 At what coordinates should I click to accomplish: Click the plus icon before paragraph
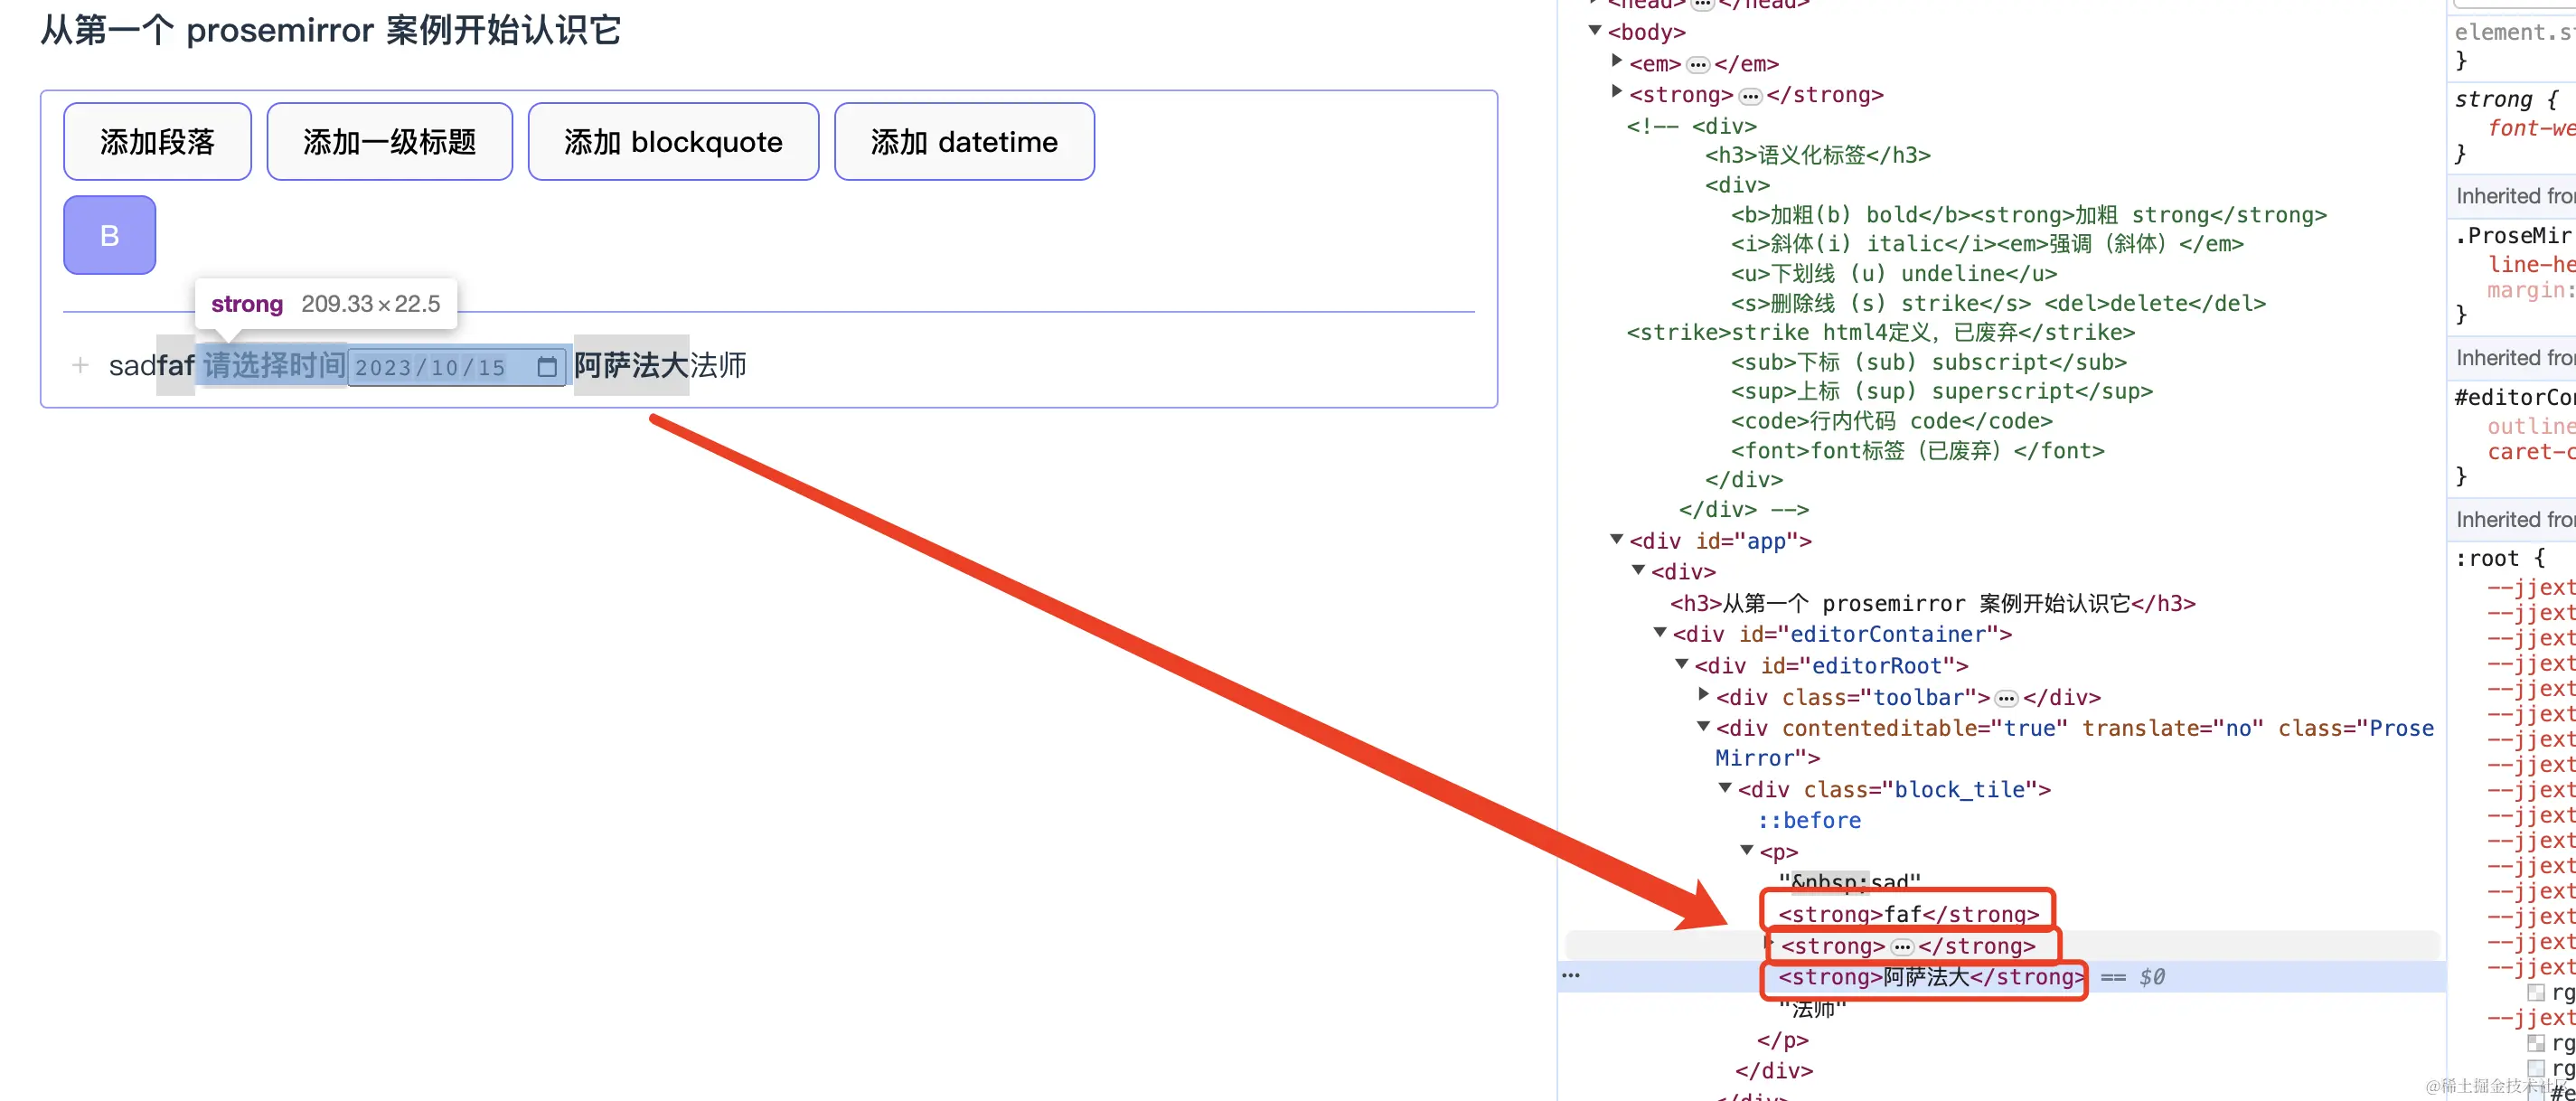pos(80,365)
